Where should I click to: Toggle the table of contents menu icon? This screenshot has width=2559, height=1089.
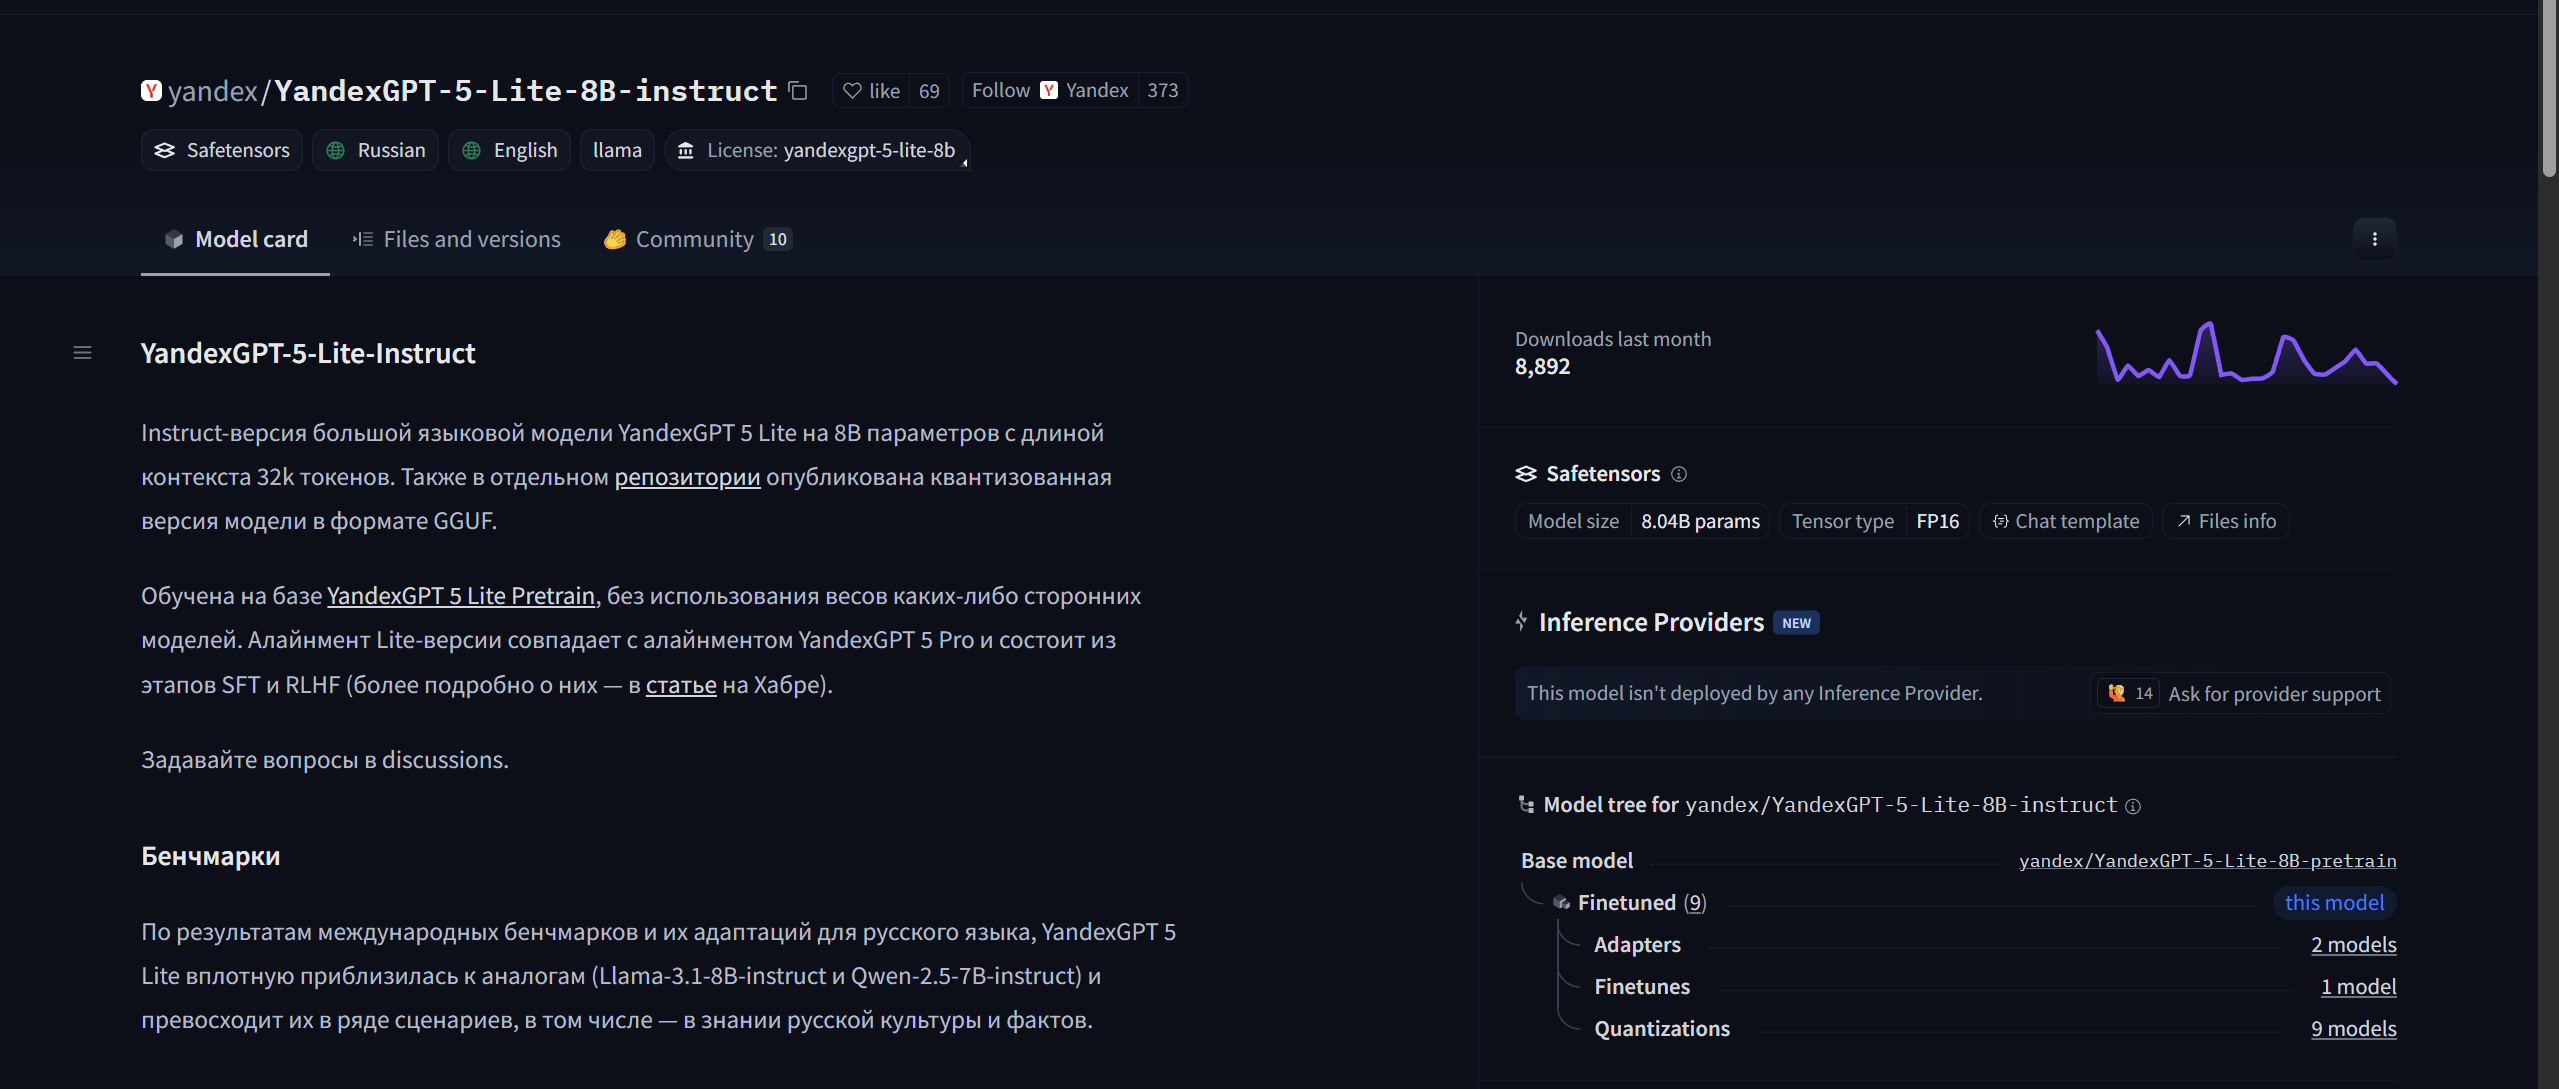point(83,353)
